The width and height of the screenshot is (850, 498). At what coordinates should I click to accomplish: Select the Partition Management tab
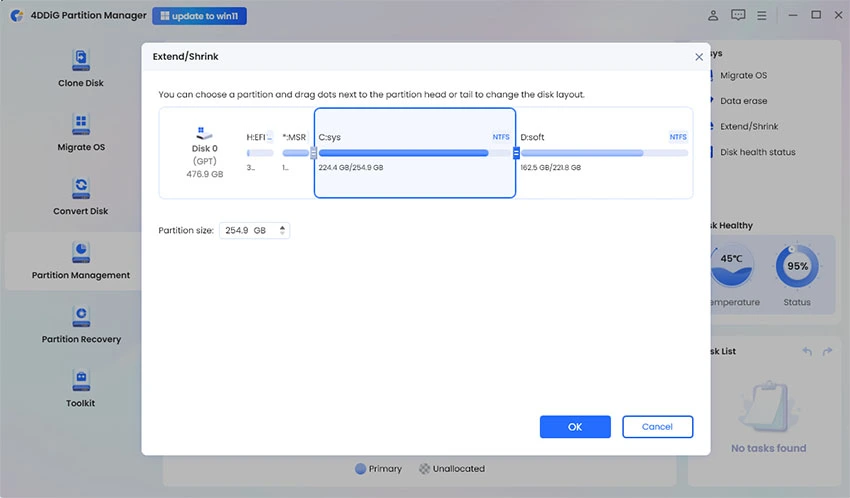80,261
